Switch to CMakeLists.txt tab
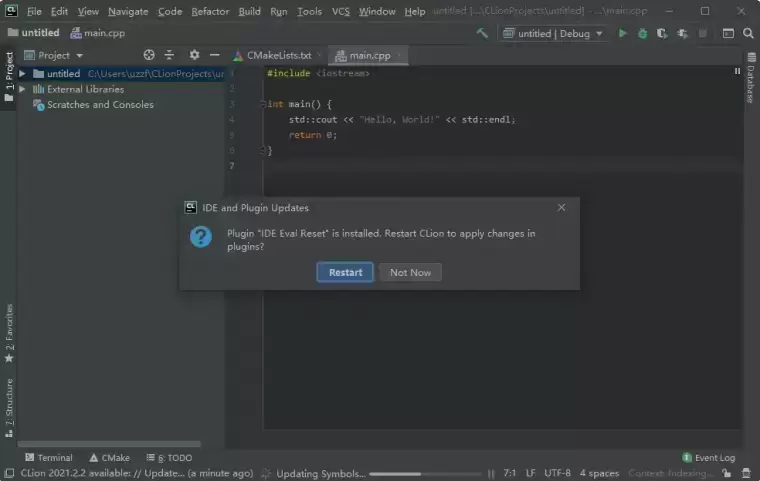 point(279,55)
